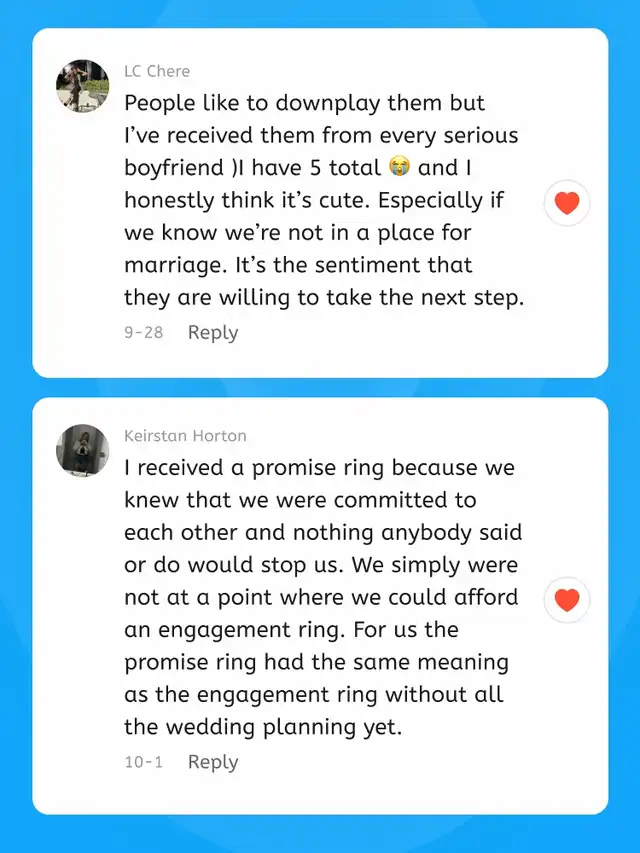Click the 9-28 date stamp

coord(144,332)
